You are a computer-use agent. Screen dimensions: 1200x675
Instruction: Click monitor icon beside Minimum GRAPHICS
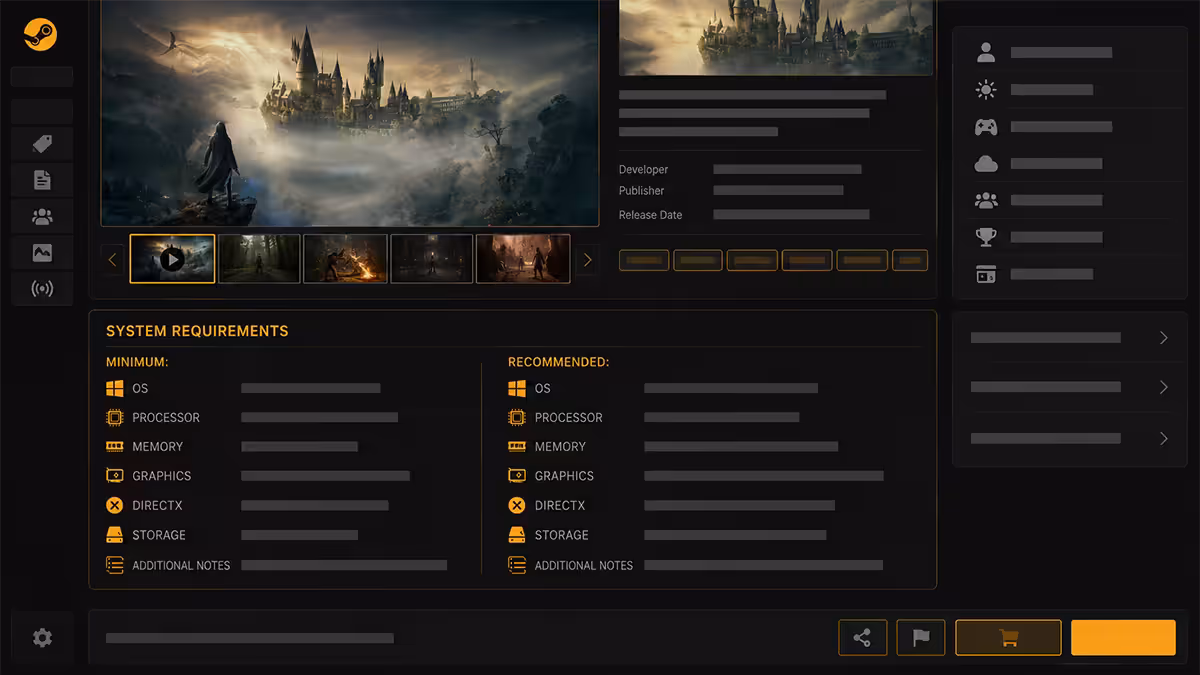click(x=114, y=476)
